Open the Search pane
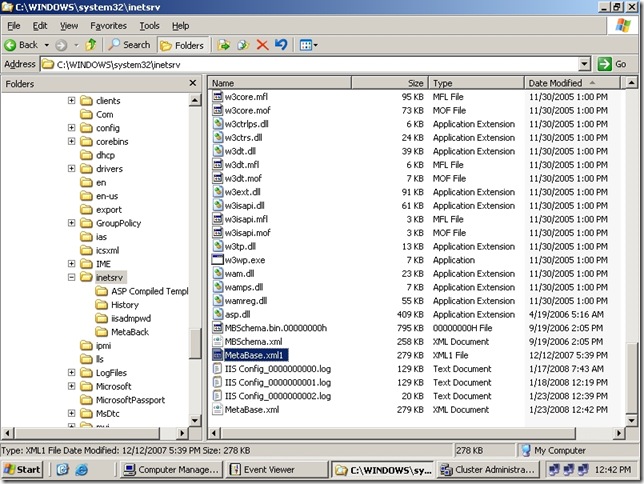Viewport: 644px width, 484px height. tap(129, 45)
